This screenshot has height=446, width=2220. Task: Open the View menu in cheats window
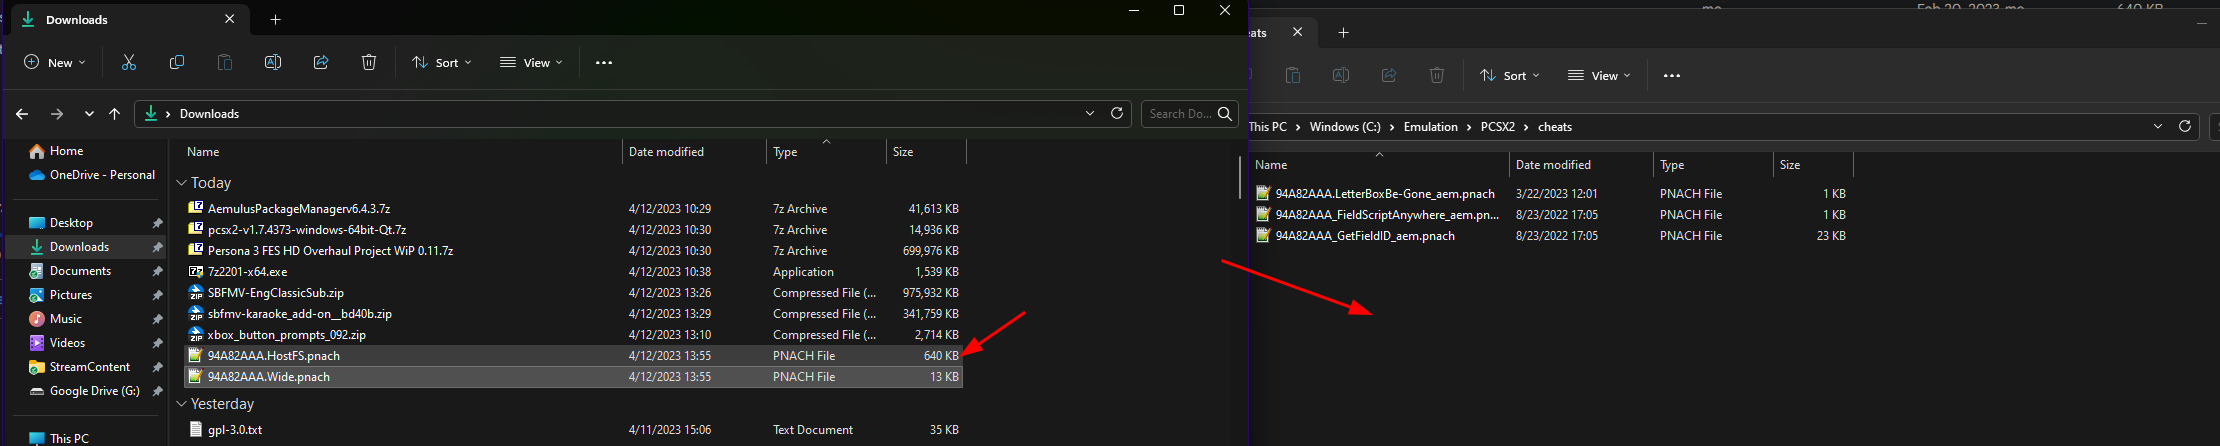(x=1598, y=75)
